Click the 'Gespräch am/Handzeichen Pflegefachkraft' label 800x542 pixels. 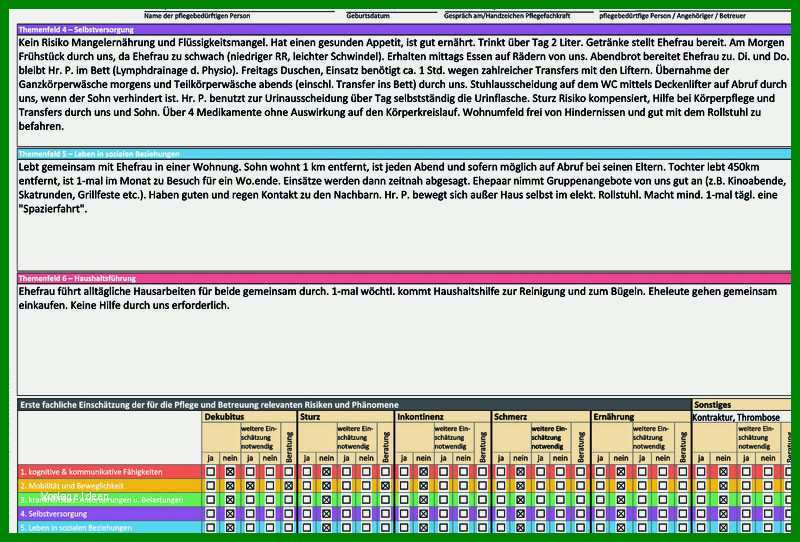(x=507, y=16)
